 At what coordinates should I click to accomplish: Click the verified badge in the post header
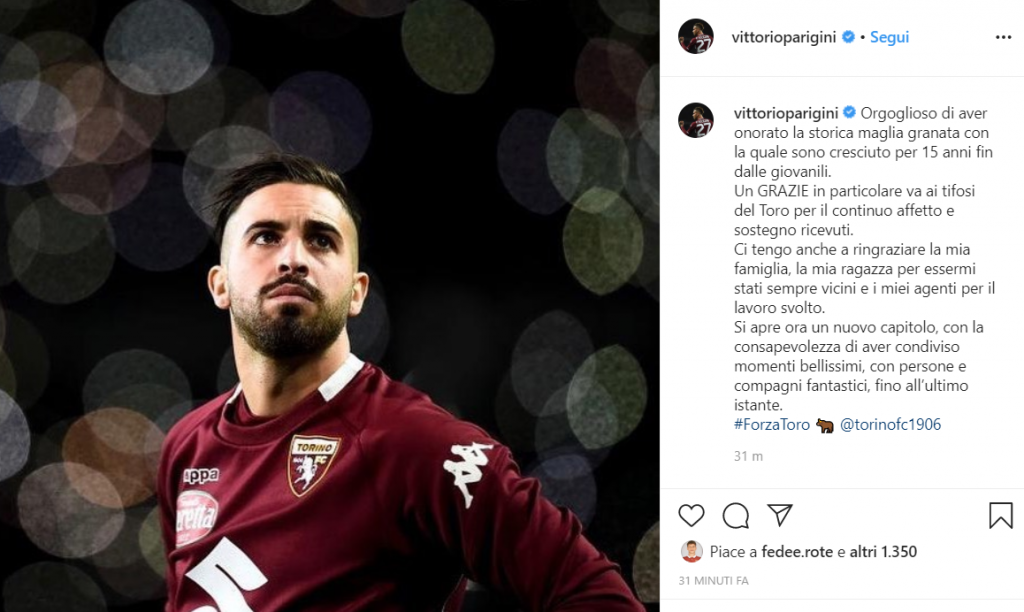[848, 37]
